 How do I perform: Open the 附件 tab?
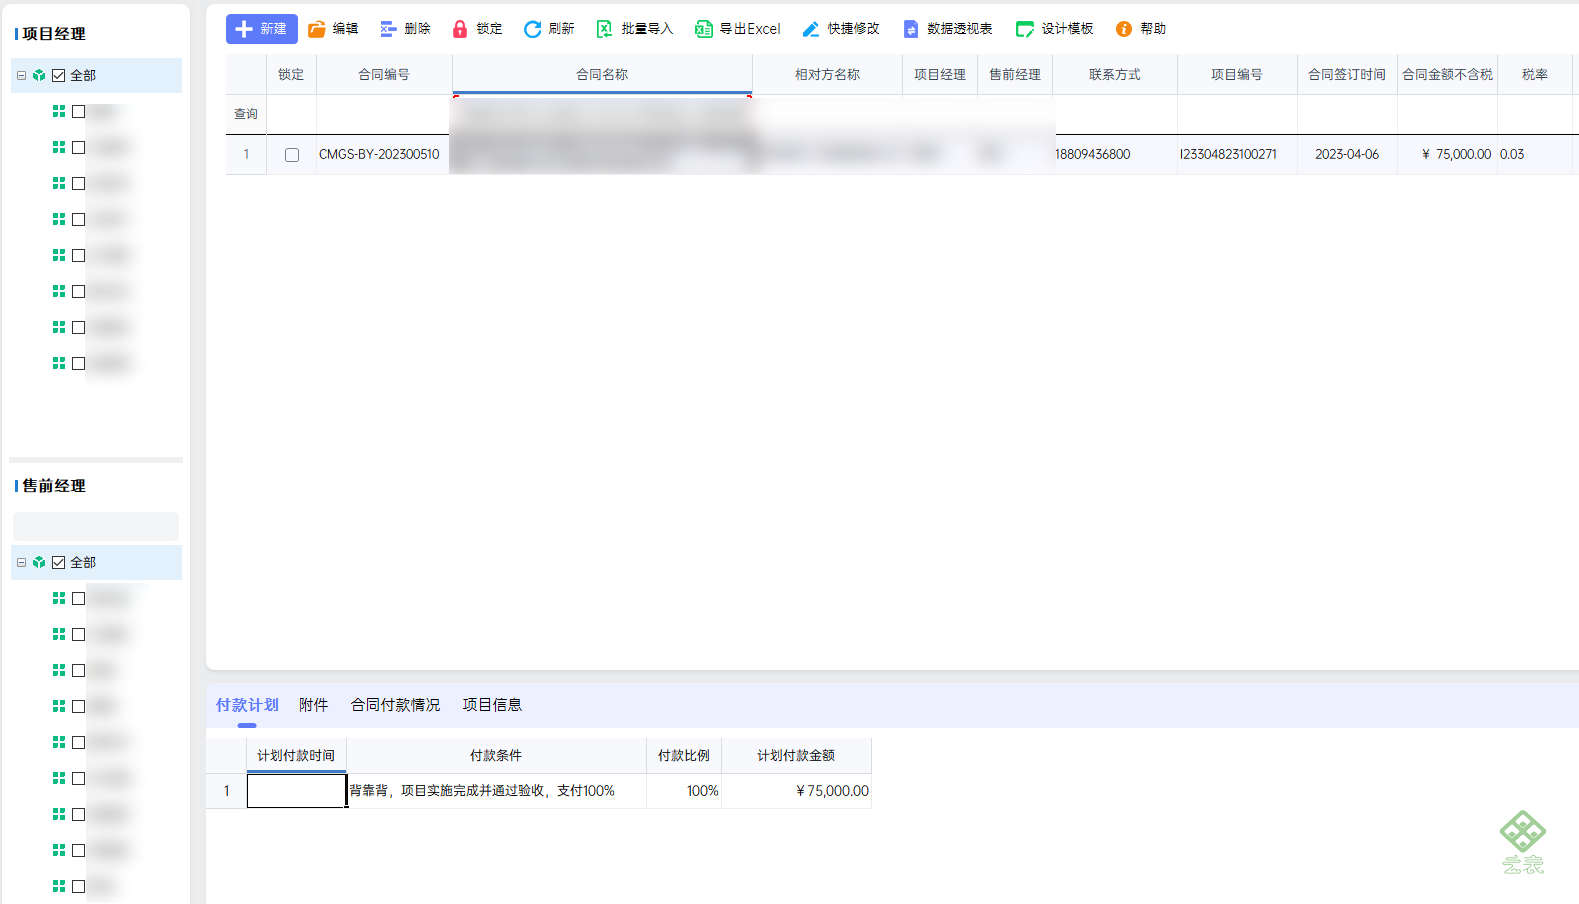click(314, 705)
